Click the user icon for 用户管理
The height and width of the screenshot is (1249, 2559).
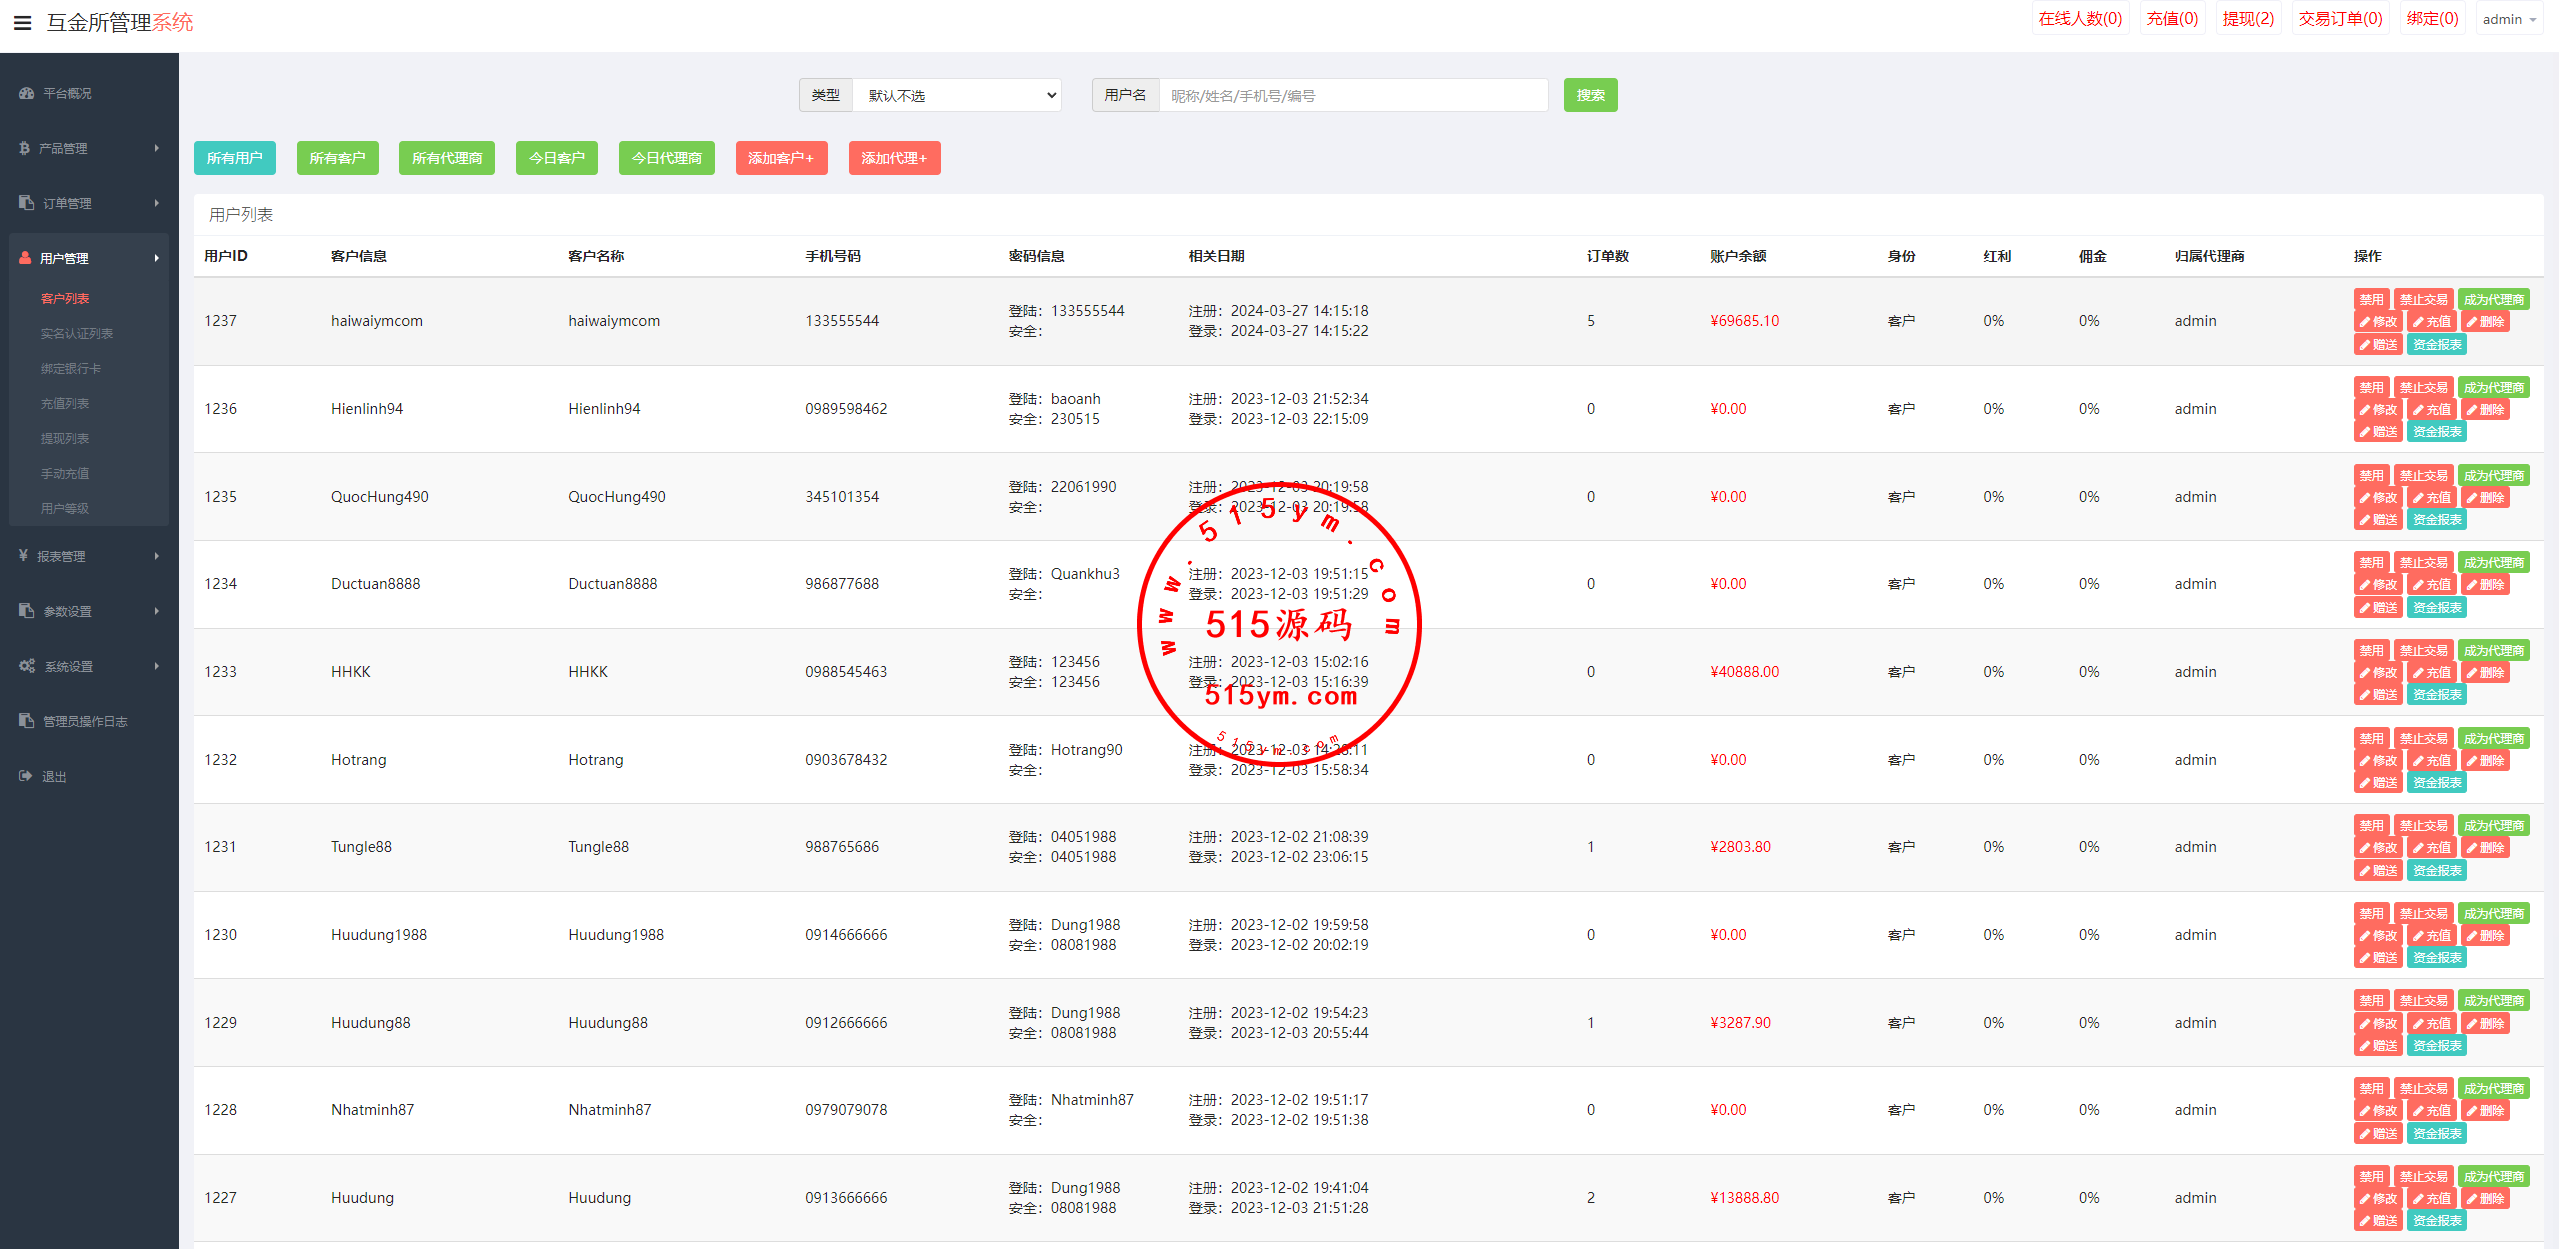pyautogui.click(x=26, y=258)
